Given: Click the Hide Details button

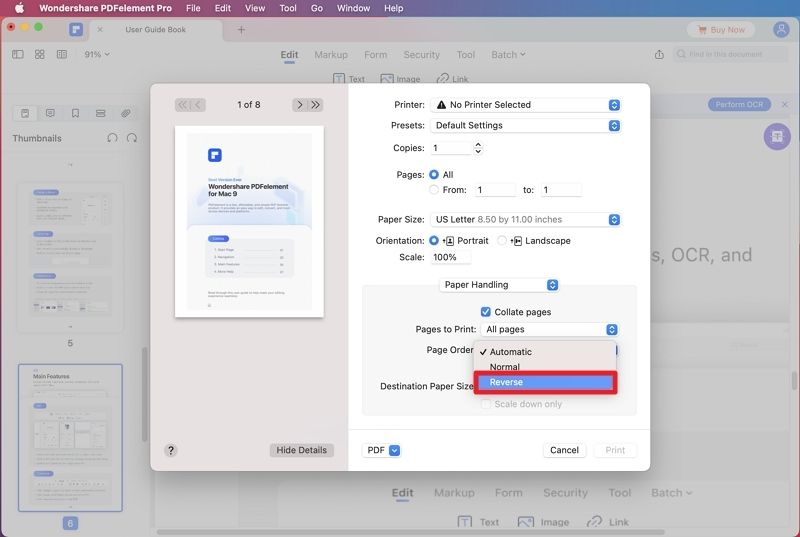Looking at the screenshot, I should [x=302, y=450].
